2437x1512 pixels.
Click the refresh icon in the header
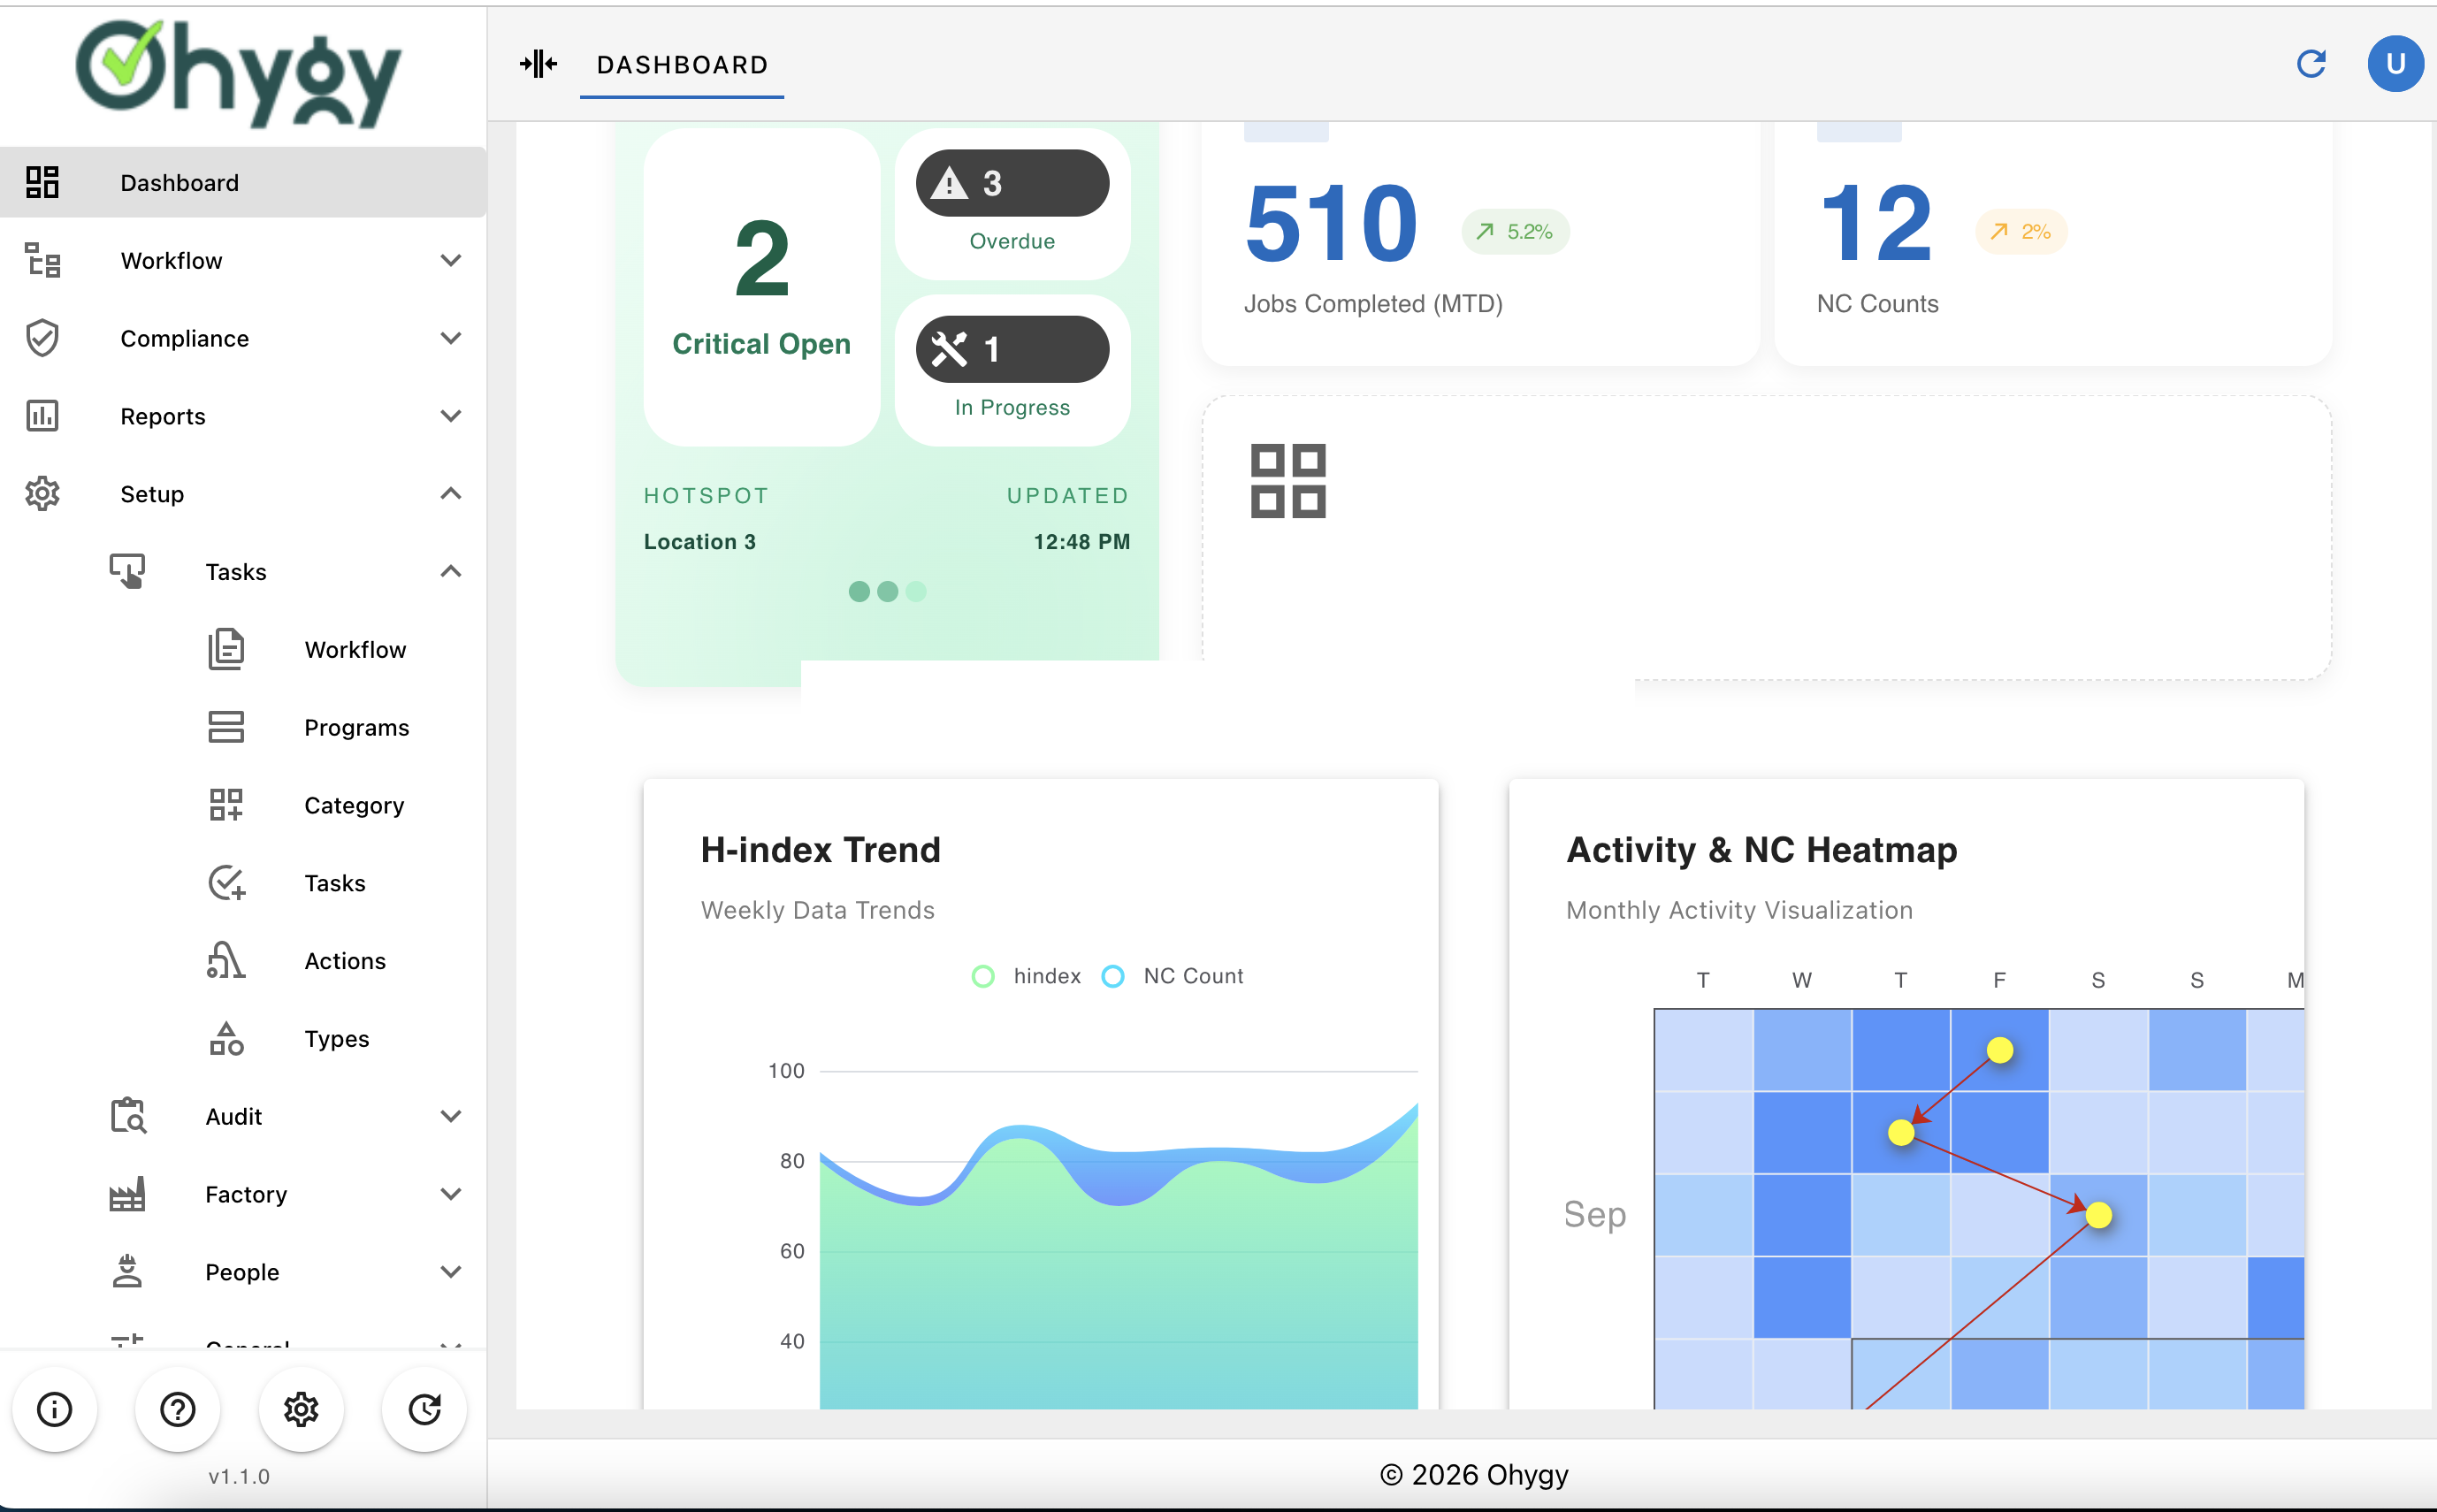(x=2311, y=64)
